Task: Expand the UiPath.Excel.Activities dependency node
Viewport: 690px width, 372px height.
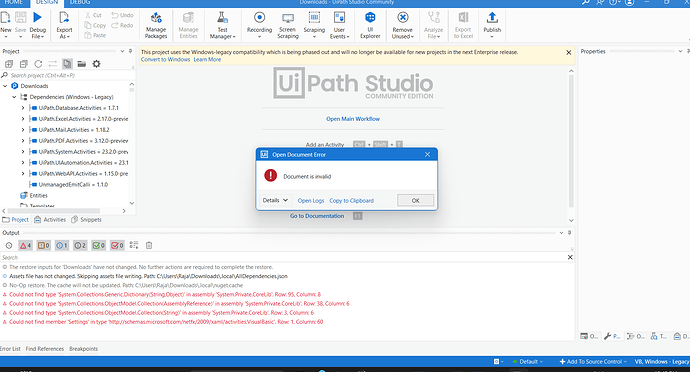Action: [23, 119]
